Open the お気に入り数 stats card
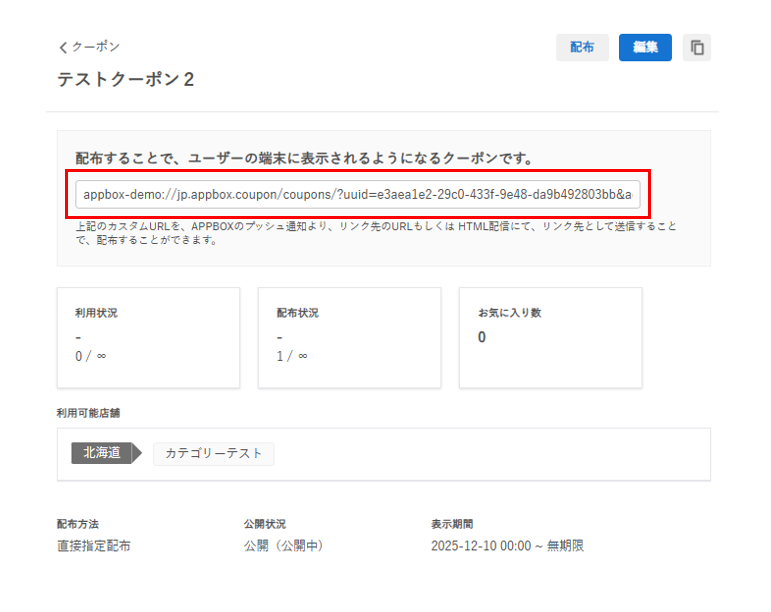771x612 pixels. click(x=551, y=338)
